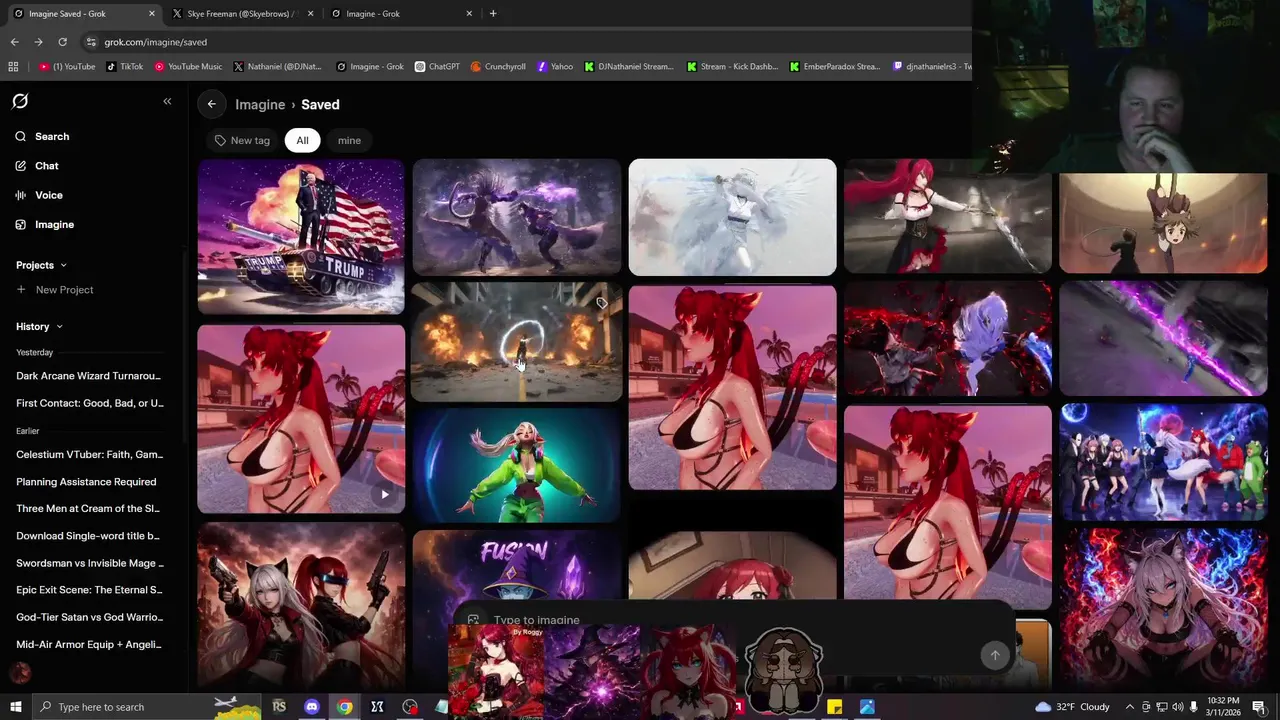Open Swordsman vs Invisible Mage ... chat
The height and width of the screenshot is (720, 1280).
(x=89, y=562)
